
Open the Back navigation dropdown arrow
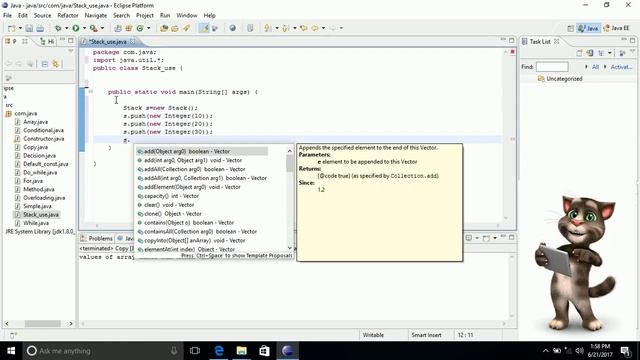point(323,28)
